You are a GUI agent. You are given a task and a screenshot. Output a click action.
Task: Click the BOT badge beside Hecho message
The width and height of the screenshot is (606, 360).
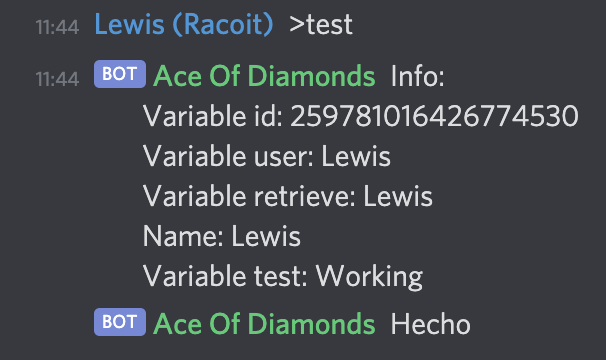click(120, 322)
